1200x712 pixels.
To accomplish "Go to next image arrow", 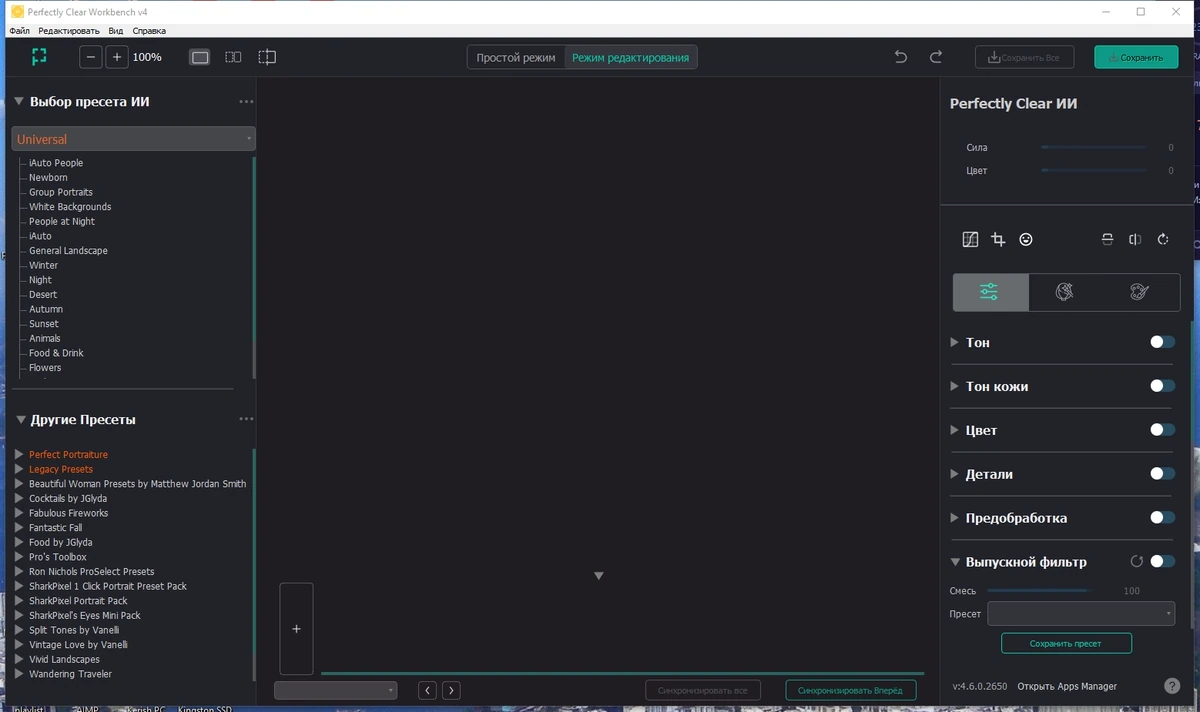I will click(x=451, y=690).
